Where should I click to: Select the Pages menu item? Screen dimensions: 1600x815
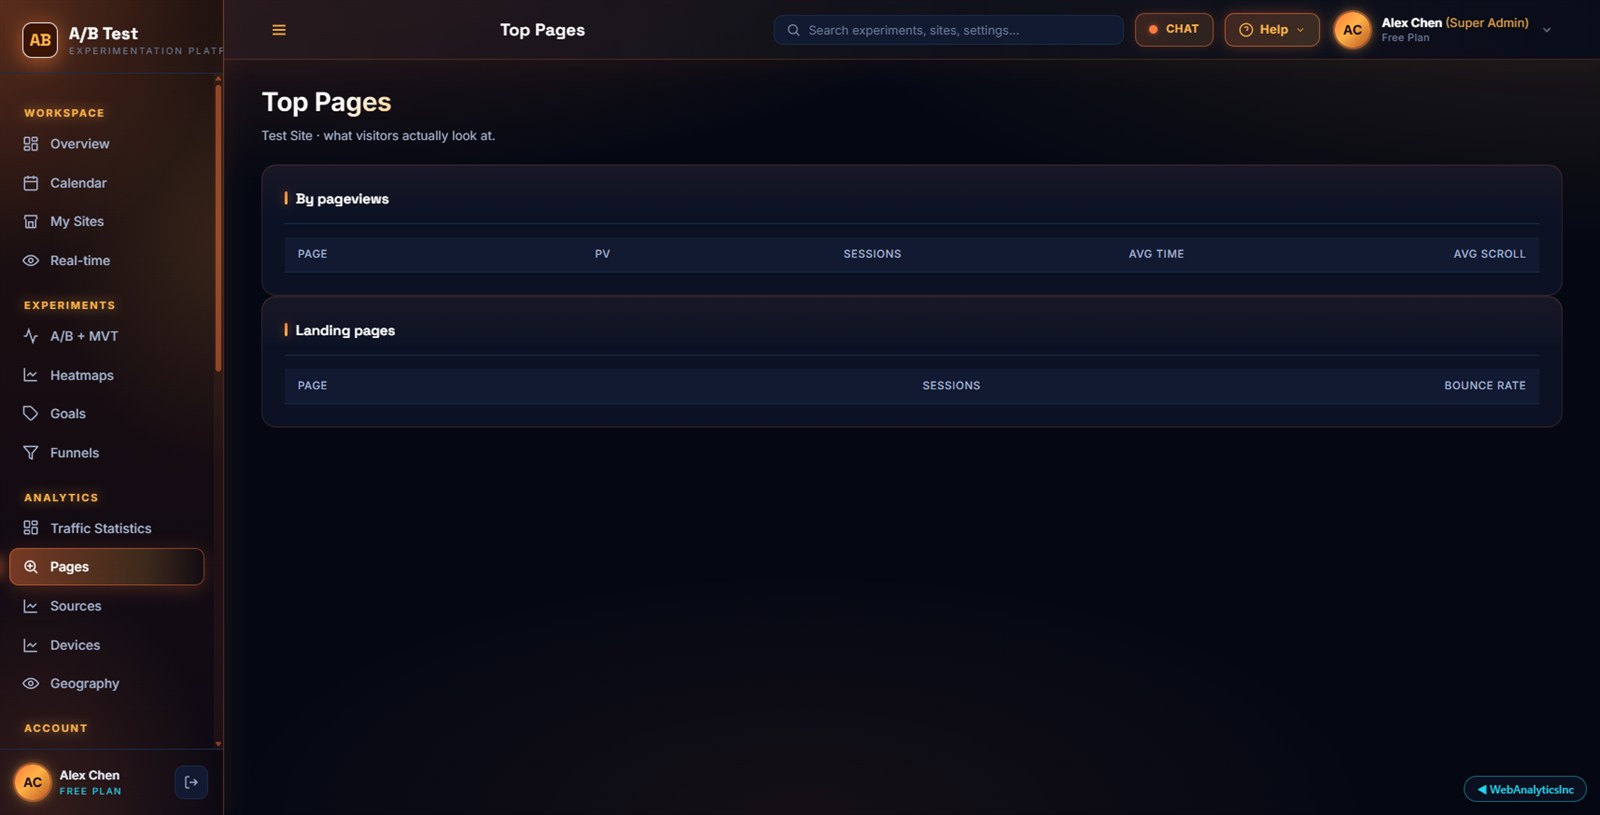106,566
